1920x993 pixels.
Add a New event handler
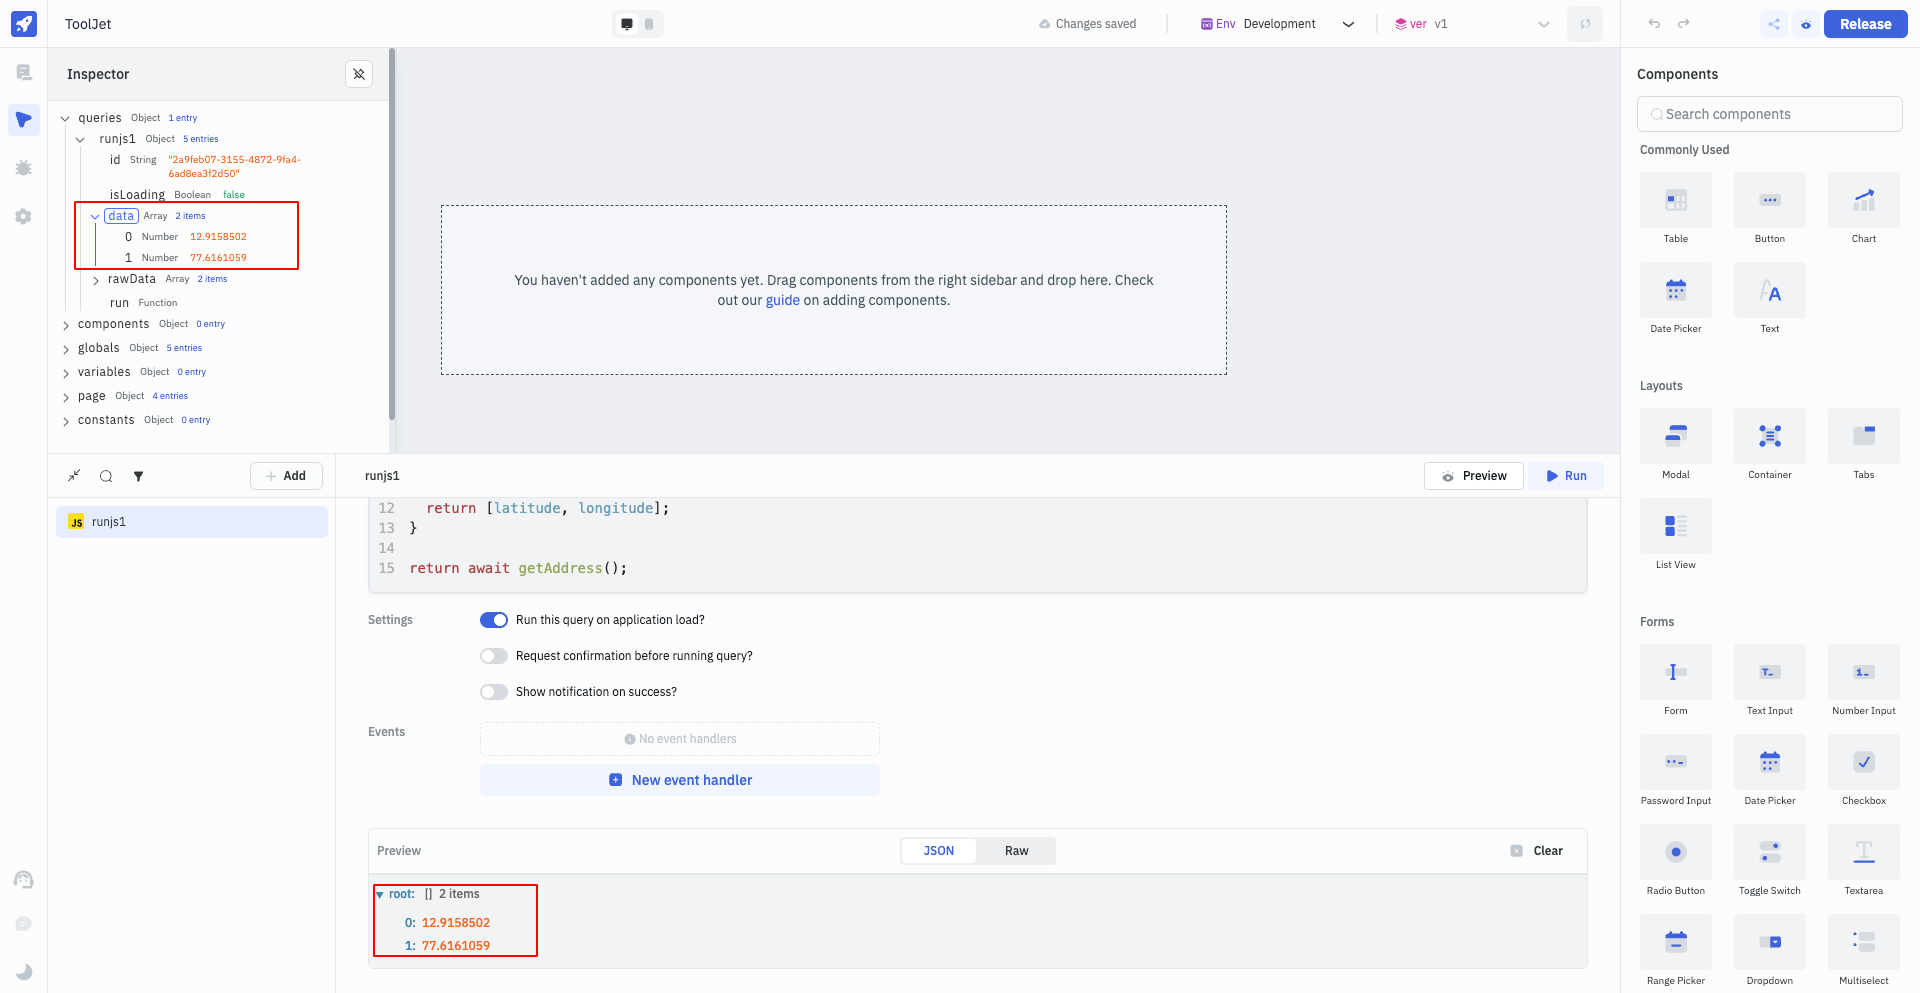tap(680, 780)
